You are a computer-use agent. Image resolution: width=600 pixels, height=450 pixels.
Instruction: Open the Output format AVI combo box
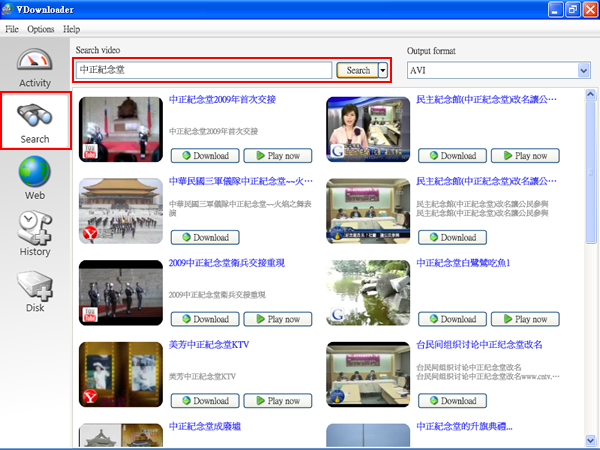(499, 71)
